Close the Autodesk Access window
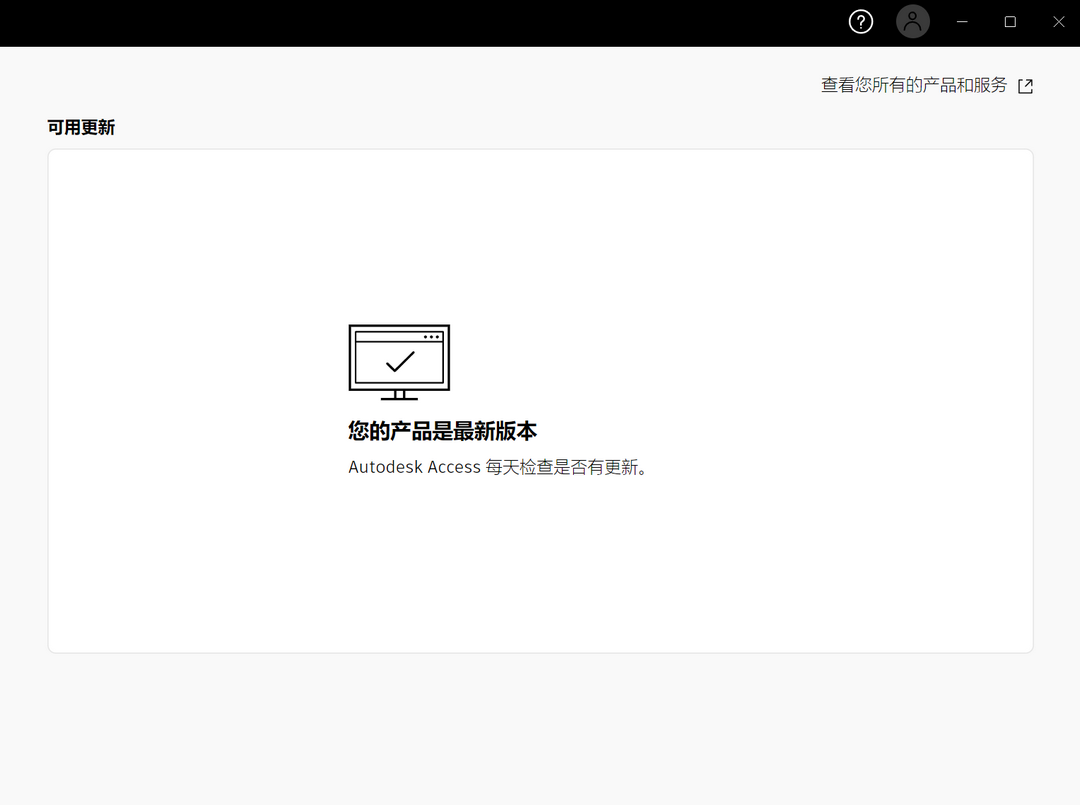This screenshot has height=805, width=1080. pyautogui.click(x=1058, y=21)
